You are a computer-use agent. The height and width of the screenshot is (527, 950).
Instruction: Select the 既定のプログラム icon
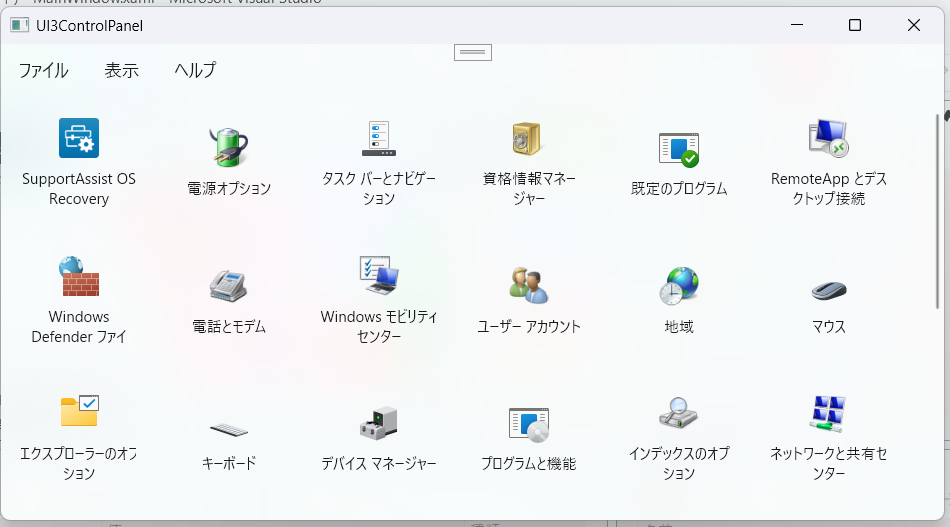click(x=678, y=148)
